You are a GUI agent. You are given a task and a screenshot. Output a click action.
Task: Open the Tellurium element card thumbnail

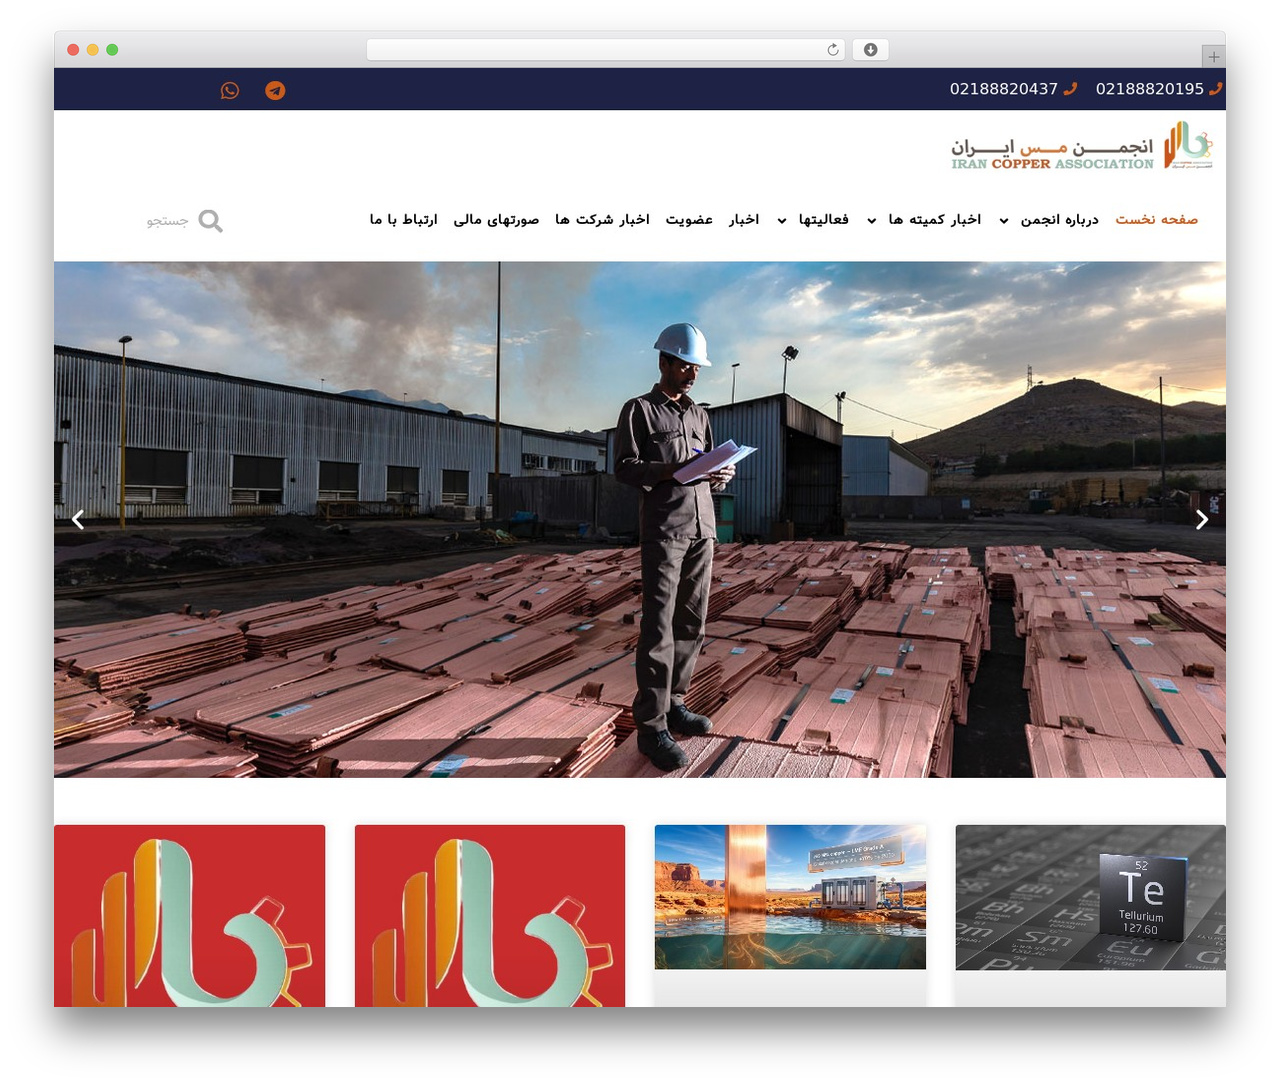[1090, 897]
